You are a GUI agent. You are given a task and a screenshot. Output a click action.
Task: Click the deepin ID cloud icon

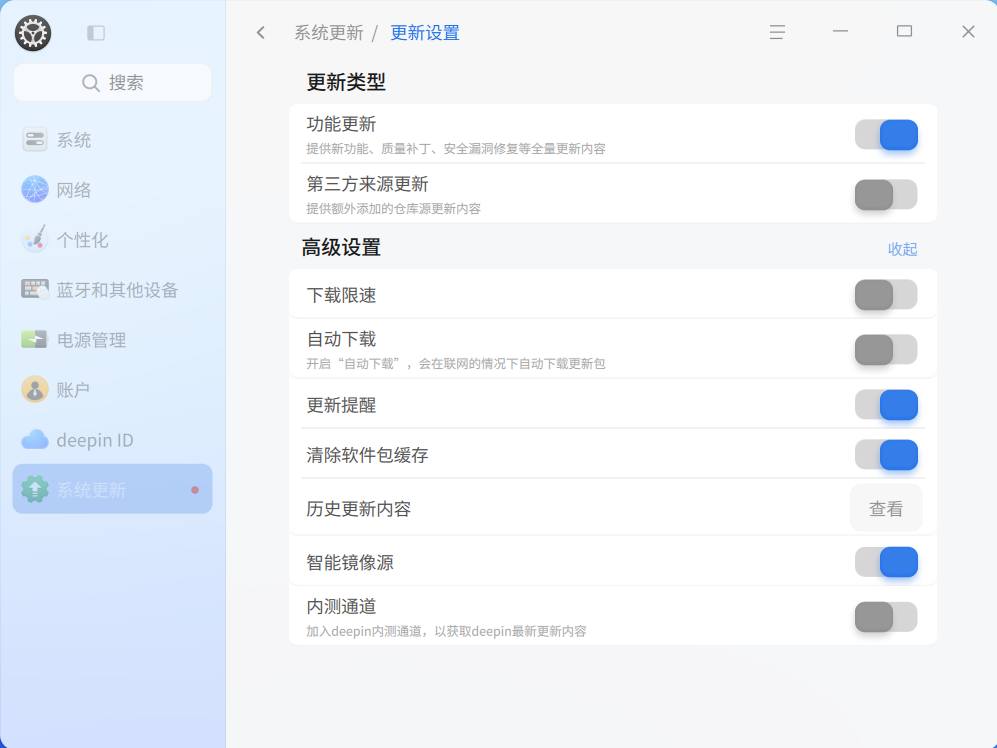click(35, 440)
